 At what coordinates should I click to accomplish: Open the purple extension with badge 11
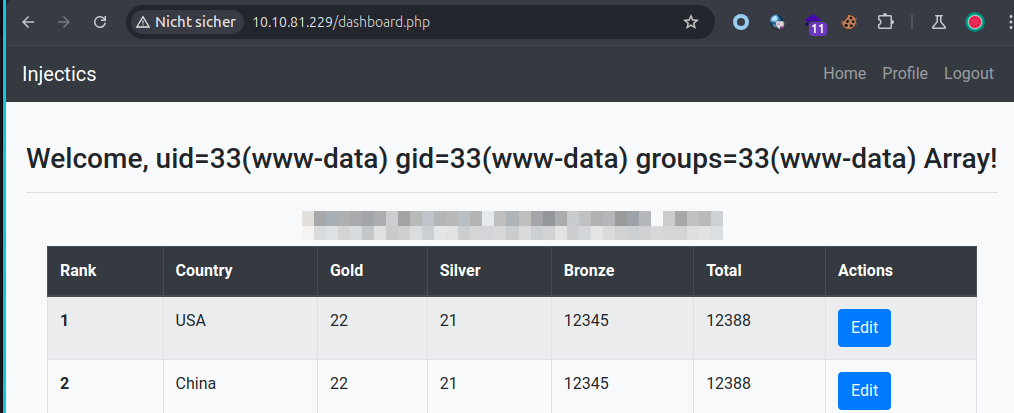coord(814,23)
